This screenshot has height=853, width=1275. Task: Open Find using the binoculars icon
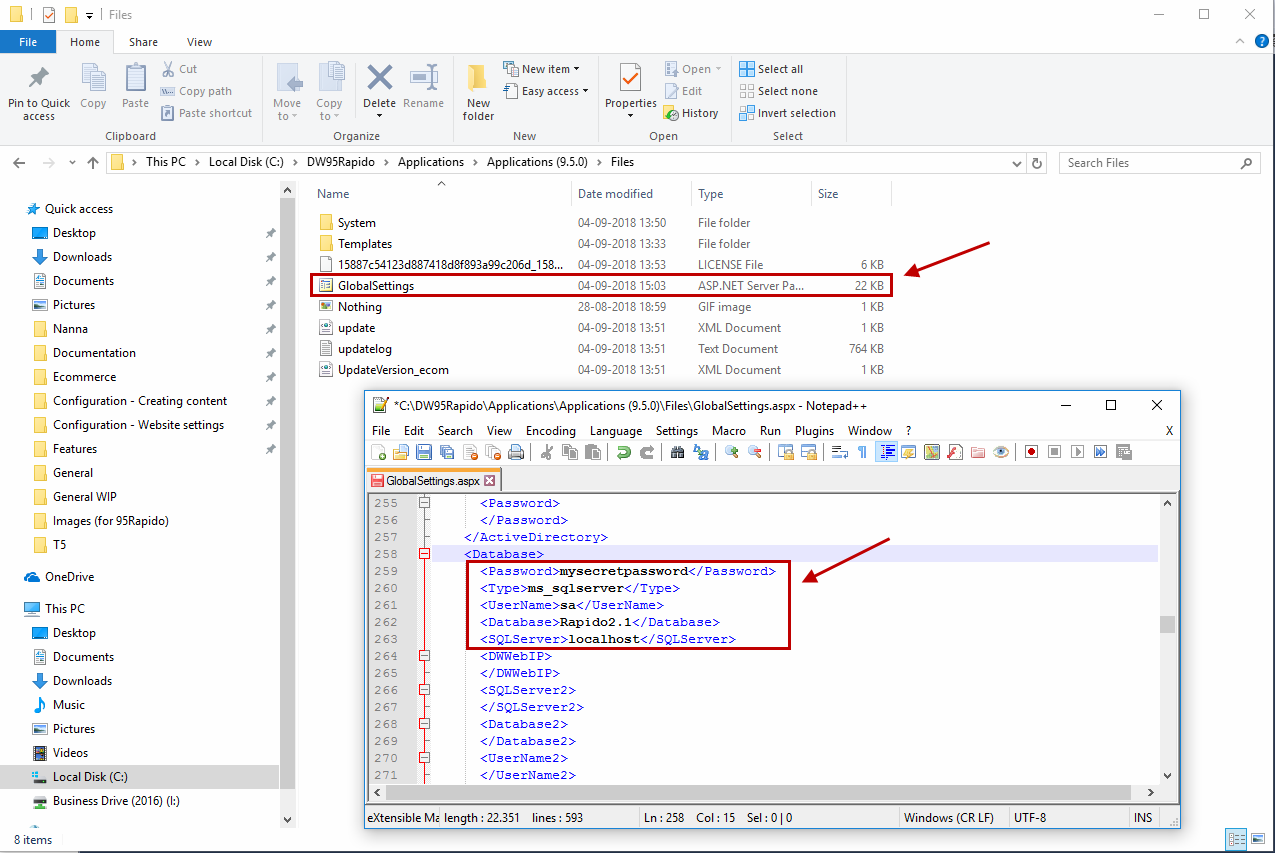(x=677, y=452)
